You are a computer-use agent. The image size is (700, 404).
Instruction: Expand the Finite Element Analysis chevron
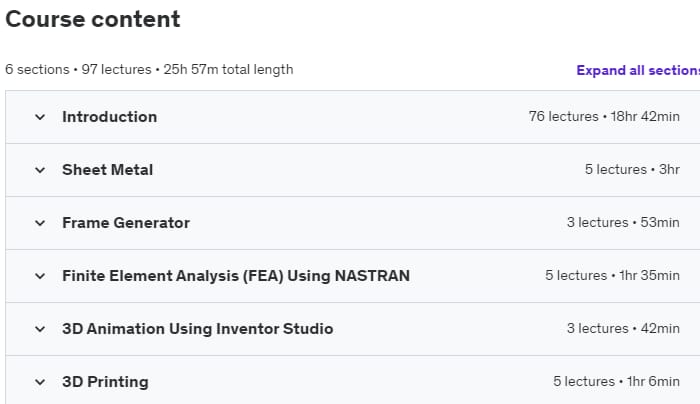(40, 276)
